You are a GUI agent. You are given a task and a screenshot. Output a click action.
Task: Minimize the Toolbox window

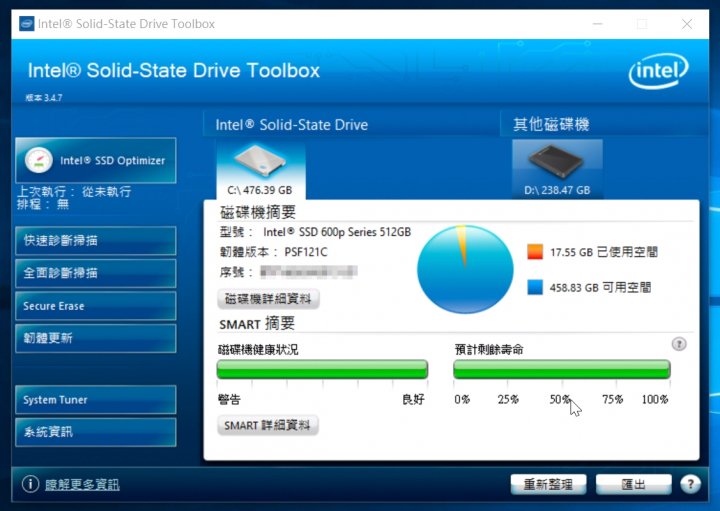597,24
